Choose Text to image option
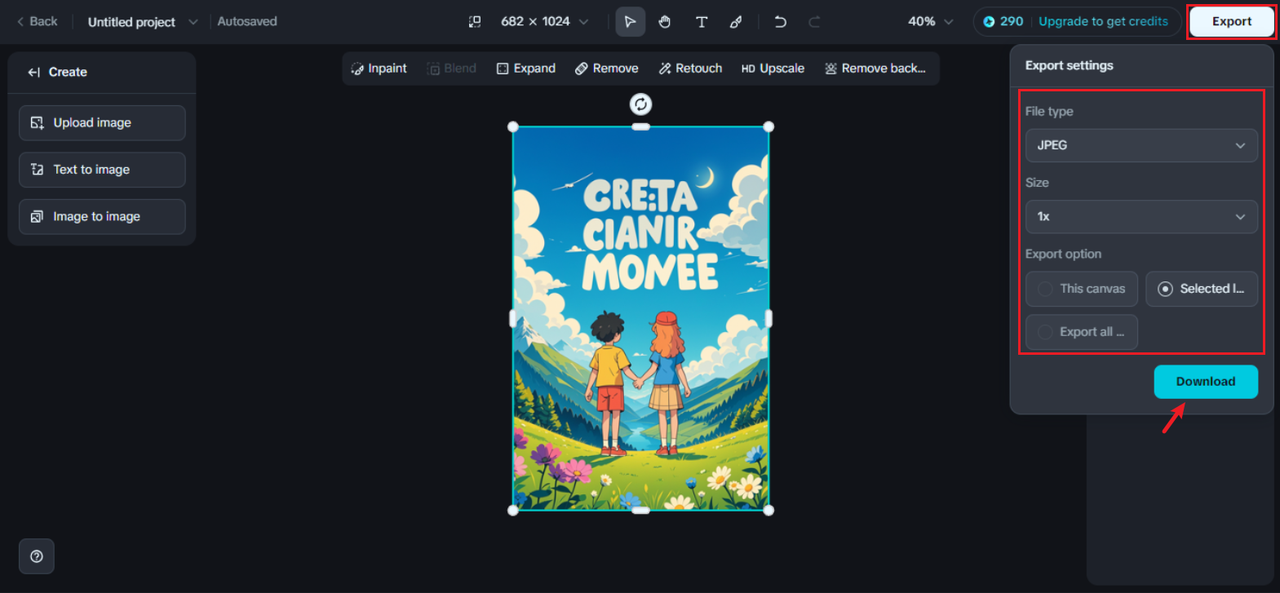Image resolution: width=1280 pixels, height=593 pixels. [102, 170]
